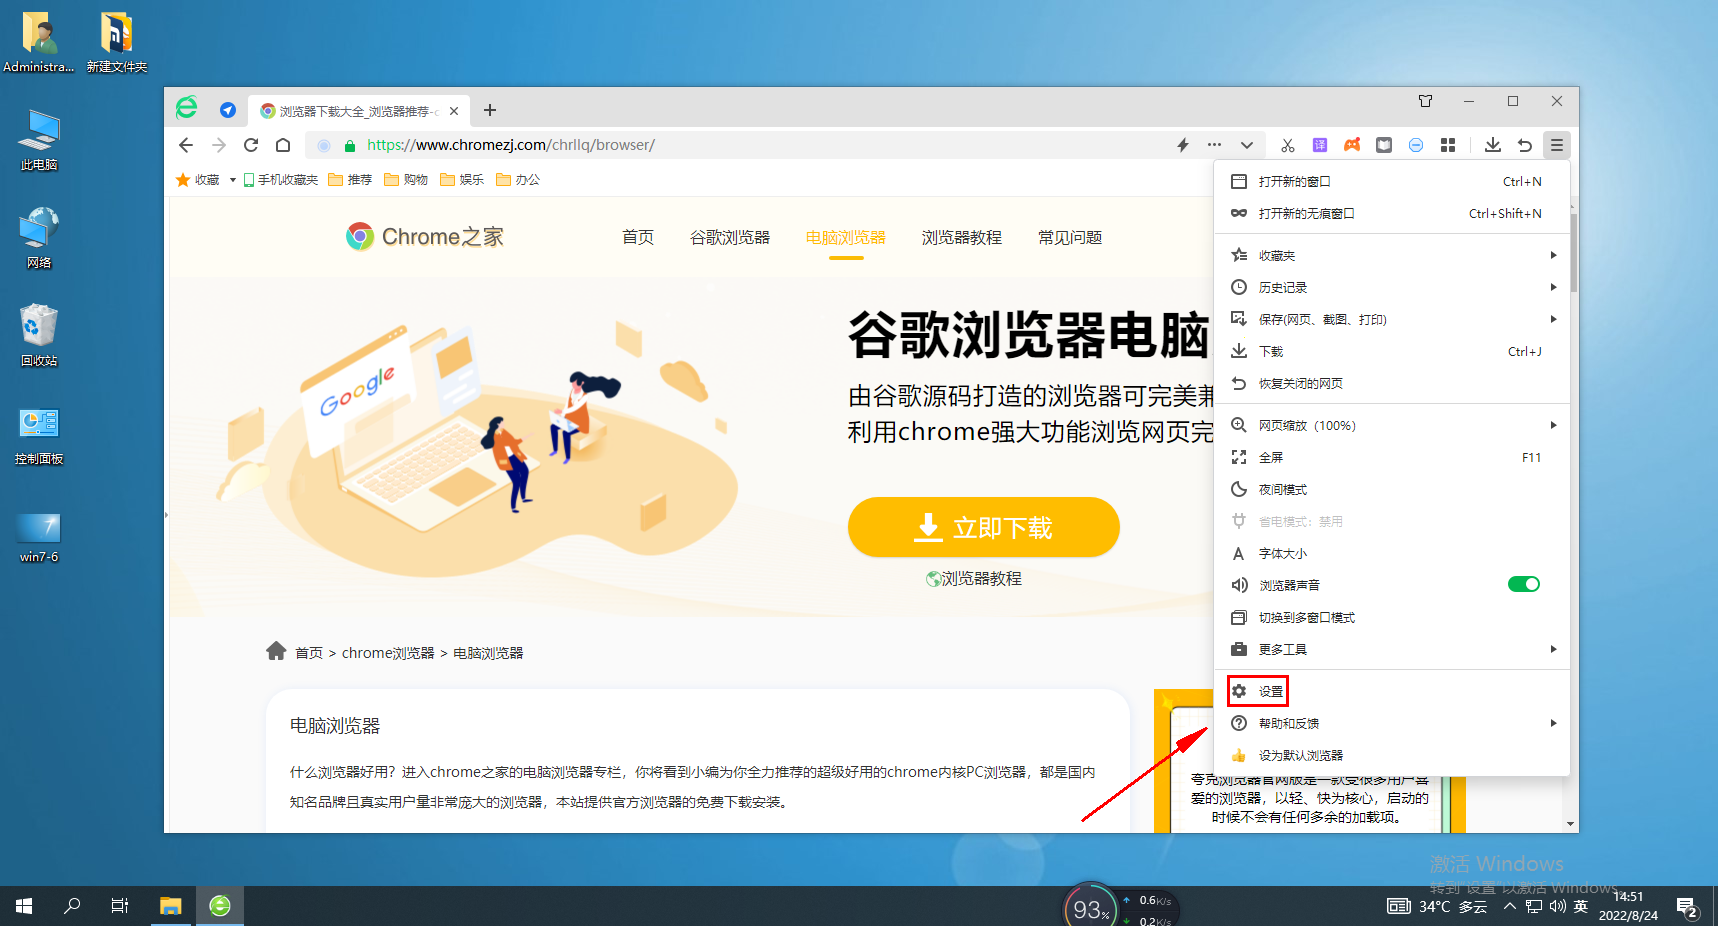This screenshot has width=1718, height=926.
Task: Click the taskbar search magnifier icon
Action: [72, 906]
